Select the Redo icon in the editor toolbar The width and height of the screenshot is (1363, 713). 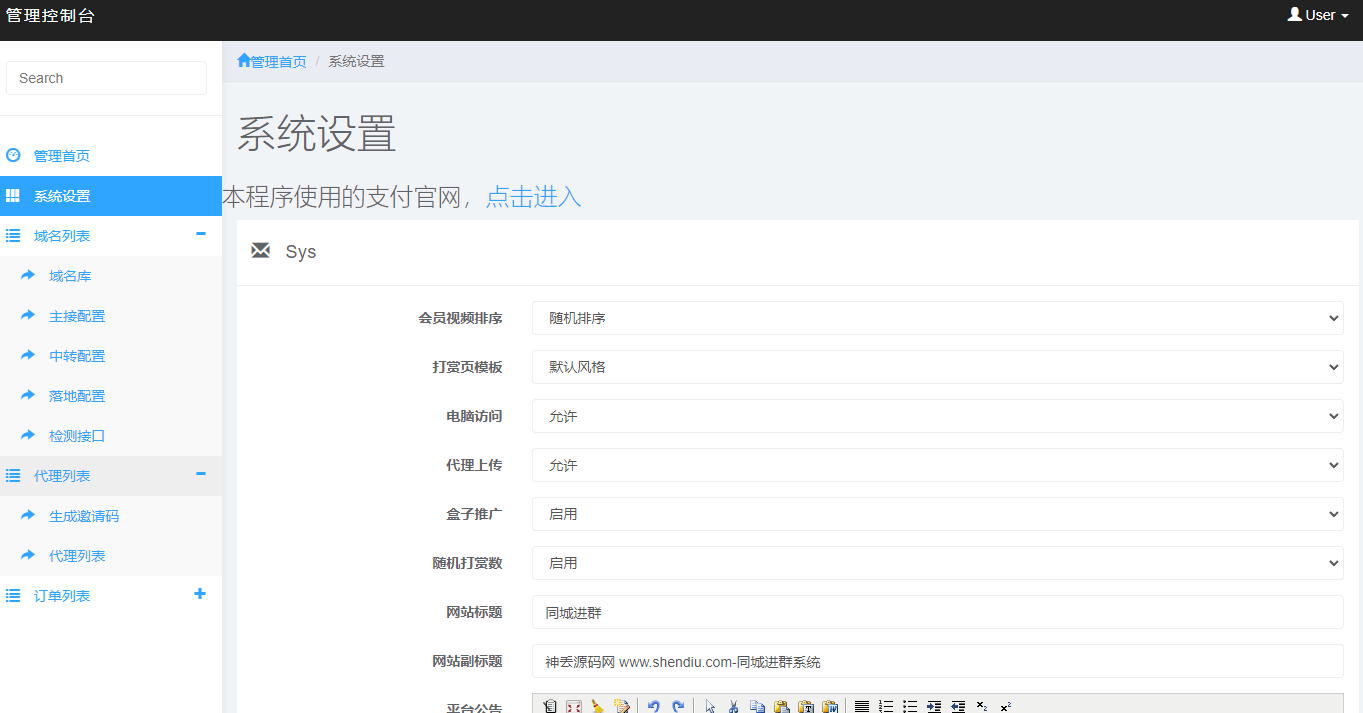(678, 705)
